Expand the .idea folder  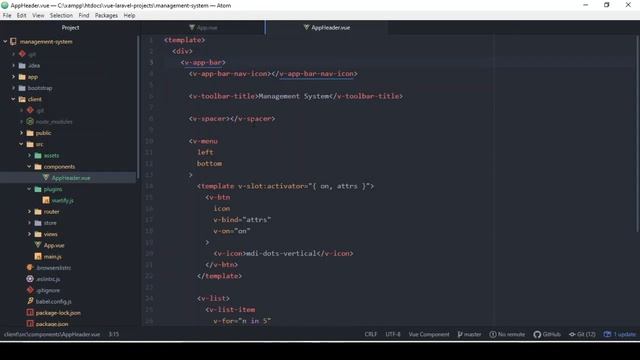click(x=13, y=65)
